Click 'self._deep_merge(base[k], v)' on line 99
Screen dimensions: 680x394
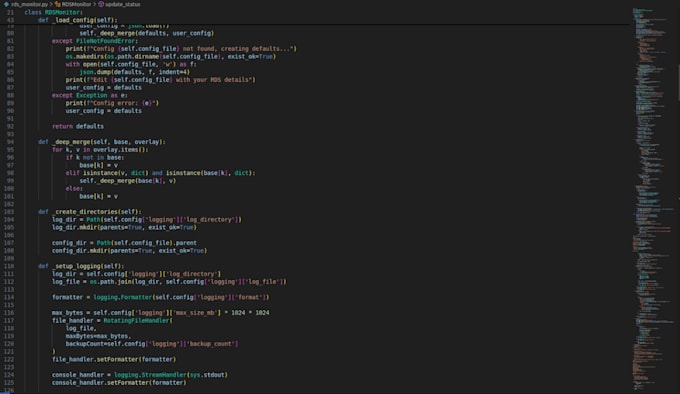[x=128, y=181]
